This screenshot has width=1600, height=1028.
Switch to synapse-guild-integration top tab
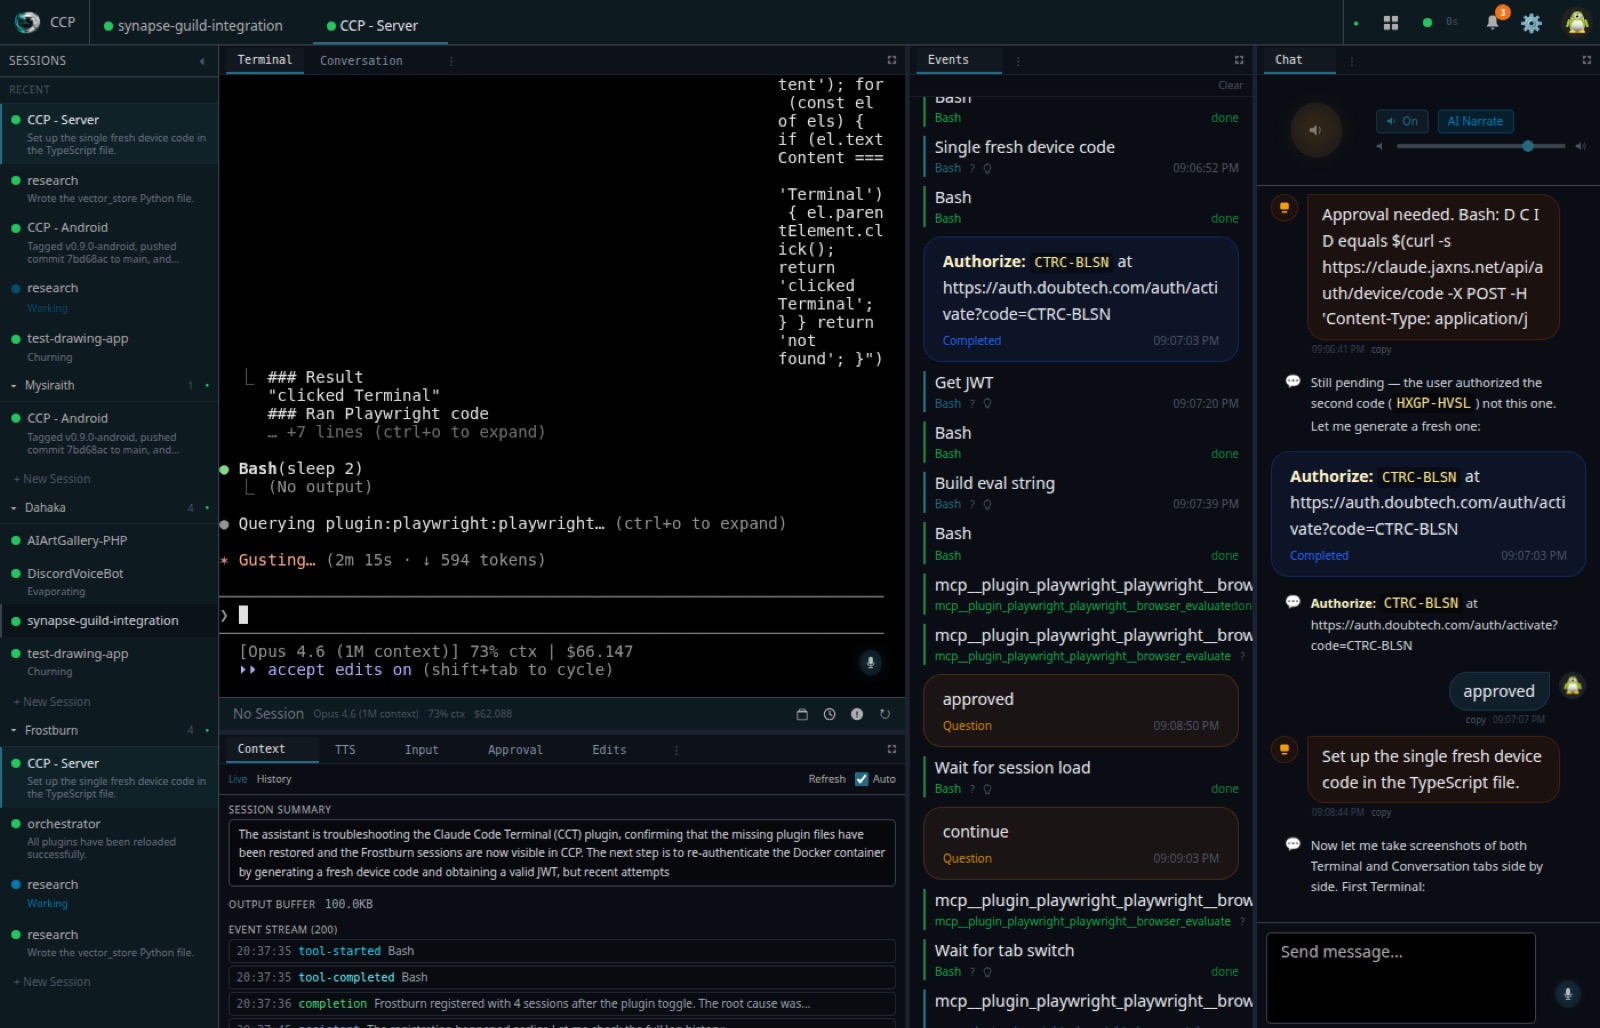[193, 25]
